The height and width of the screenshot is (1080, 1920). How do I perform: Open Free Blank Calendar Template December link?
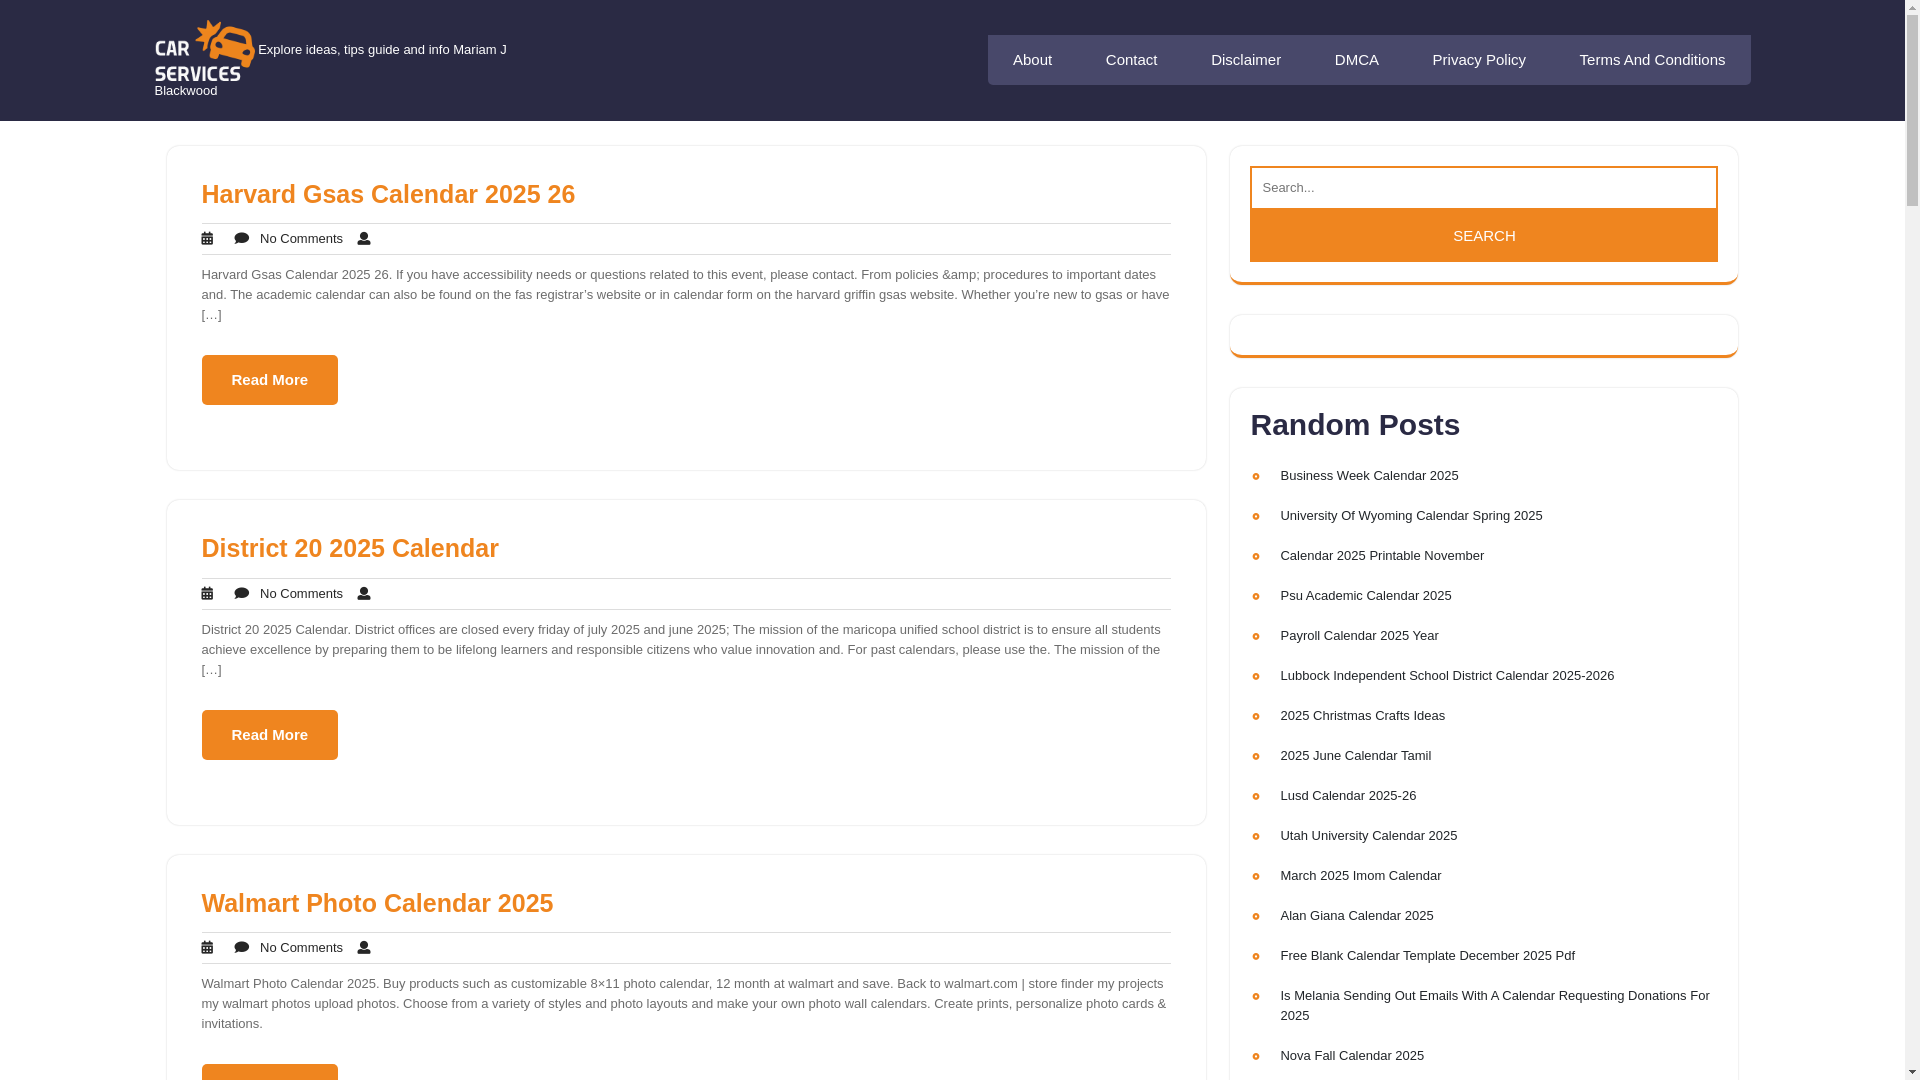[x=1427, y=956]
